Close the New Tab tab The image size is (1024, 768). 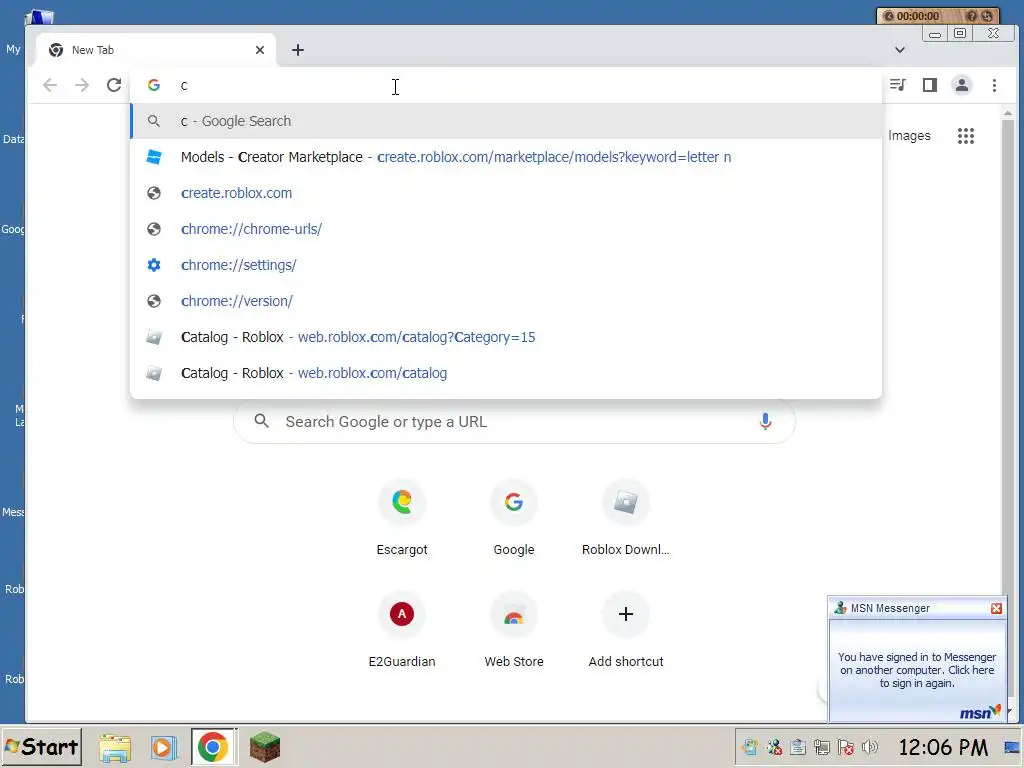260,50
